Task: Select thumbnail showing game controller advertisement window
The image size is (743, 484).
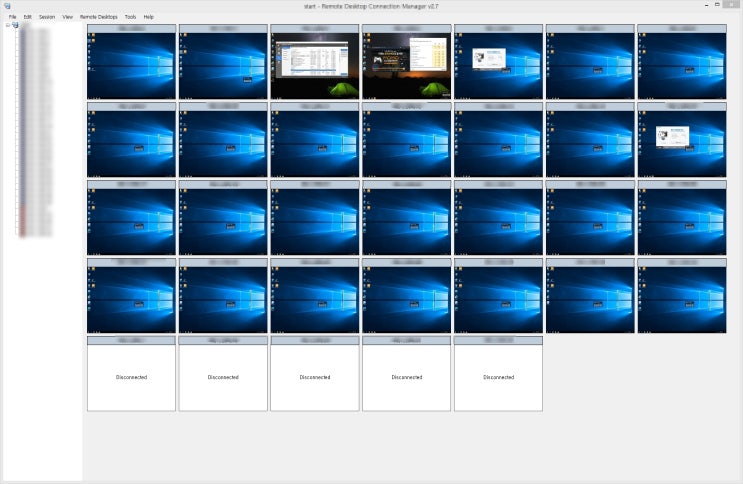Action: [x=407, y=62]
